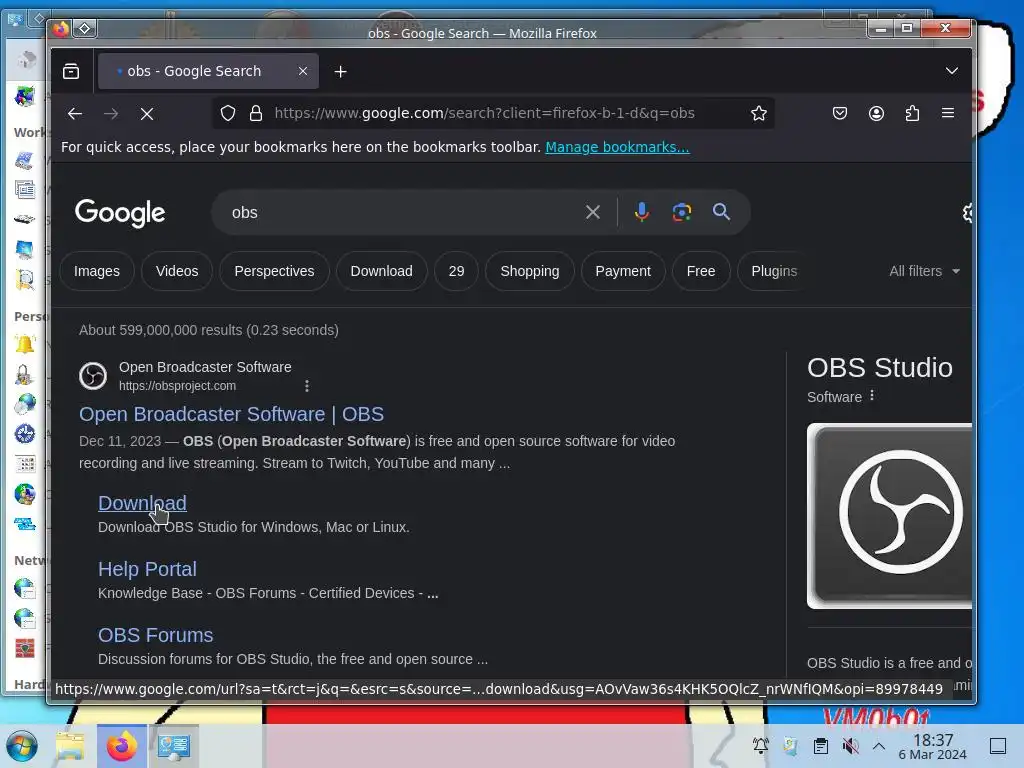Select the Videos filter chip
The image size is (1024, 768).
point(177,271)
